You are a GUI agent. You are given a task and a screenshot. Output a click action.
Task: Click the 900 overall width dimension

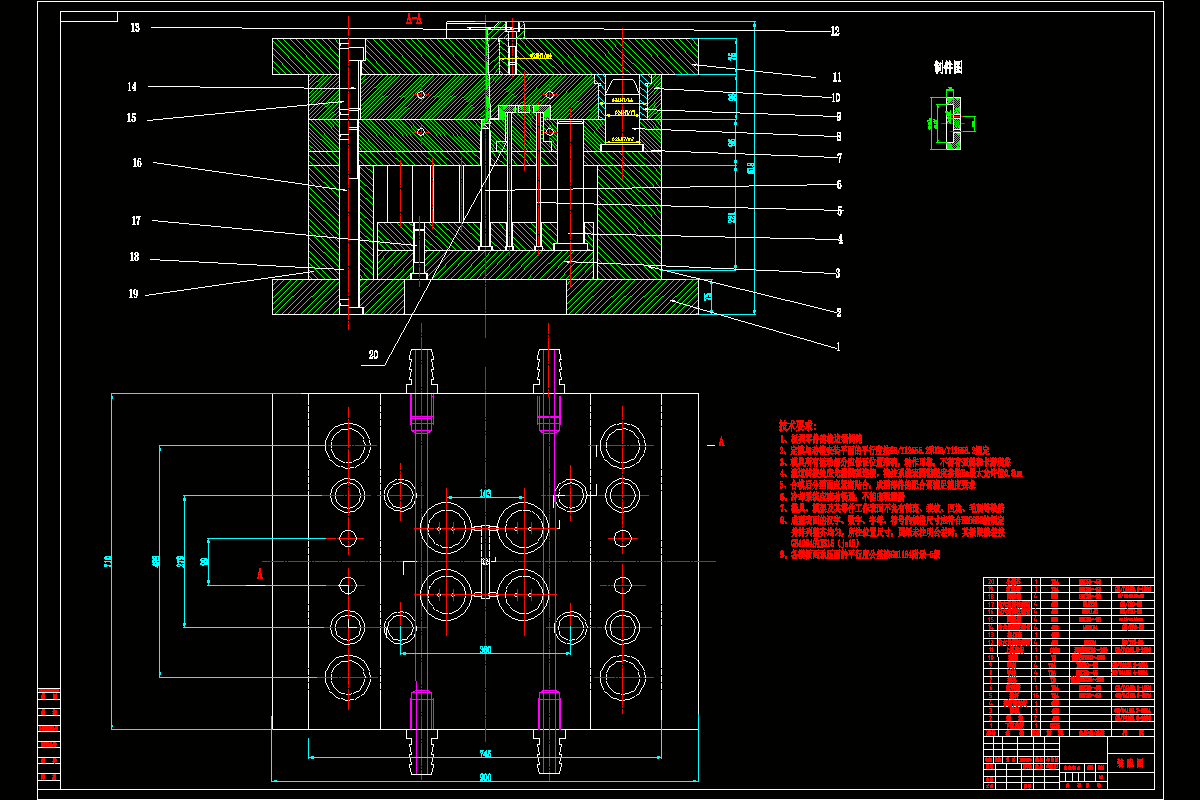tap(485, 776)
